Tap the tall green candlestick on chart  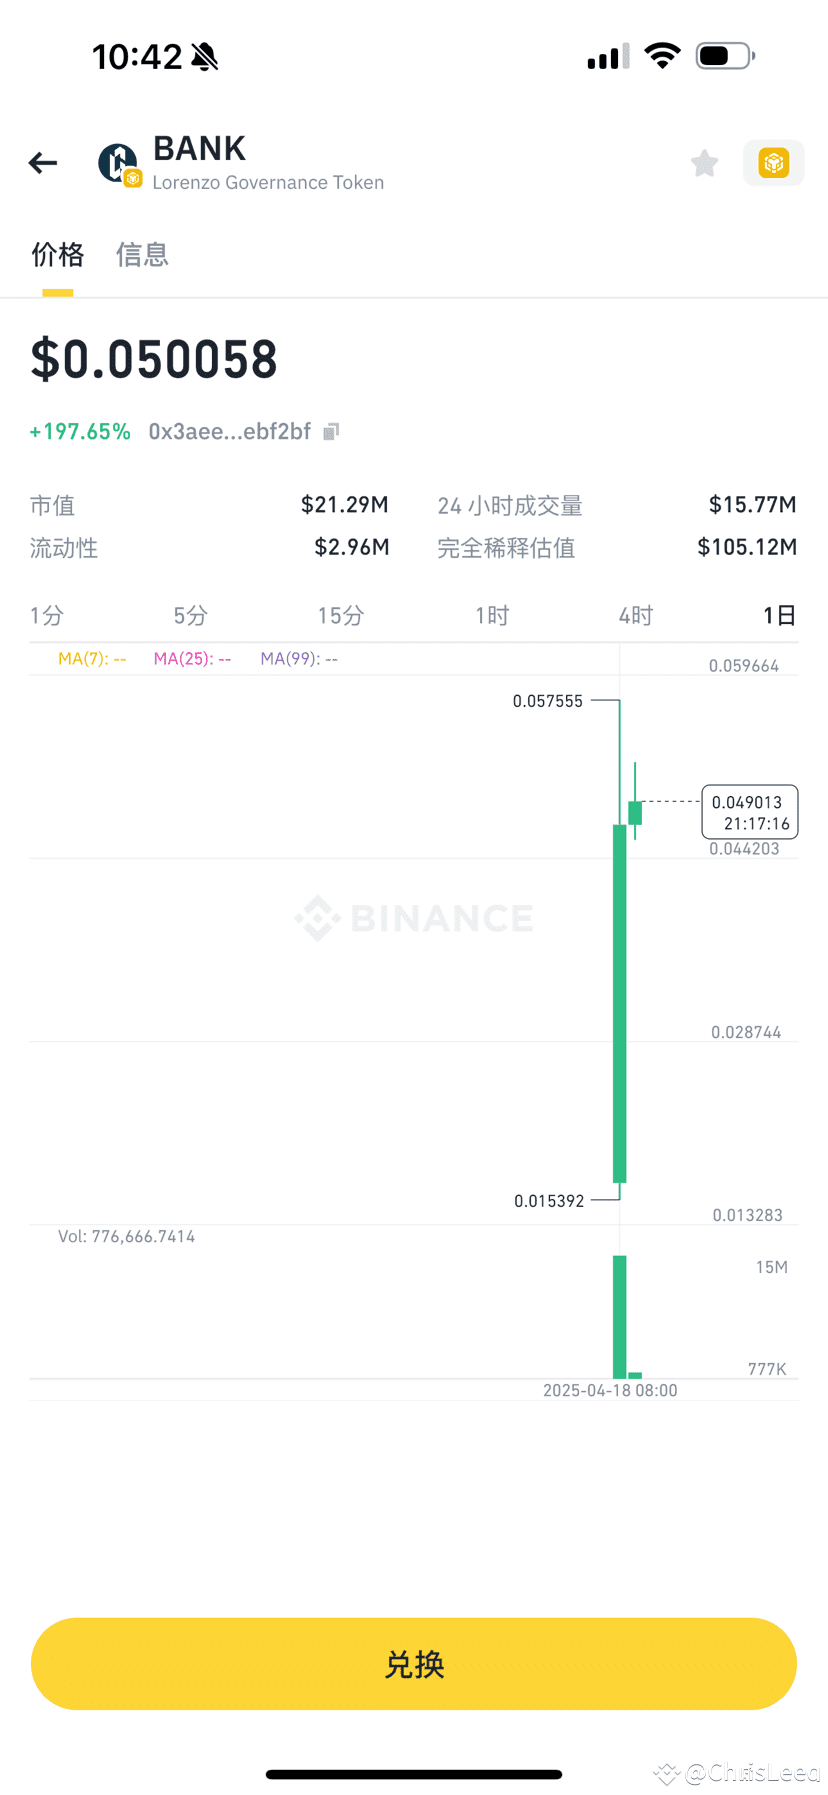coord(620,1003)
